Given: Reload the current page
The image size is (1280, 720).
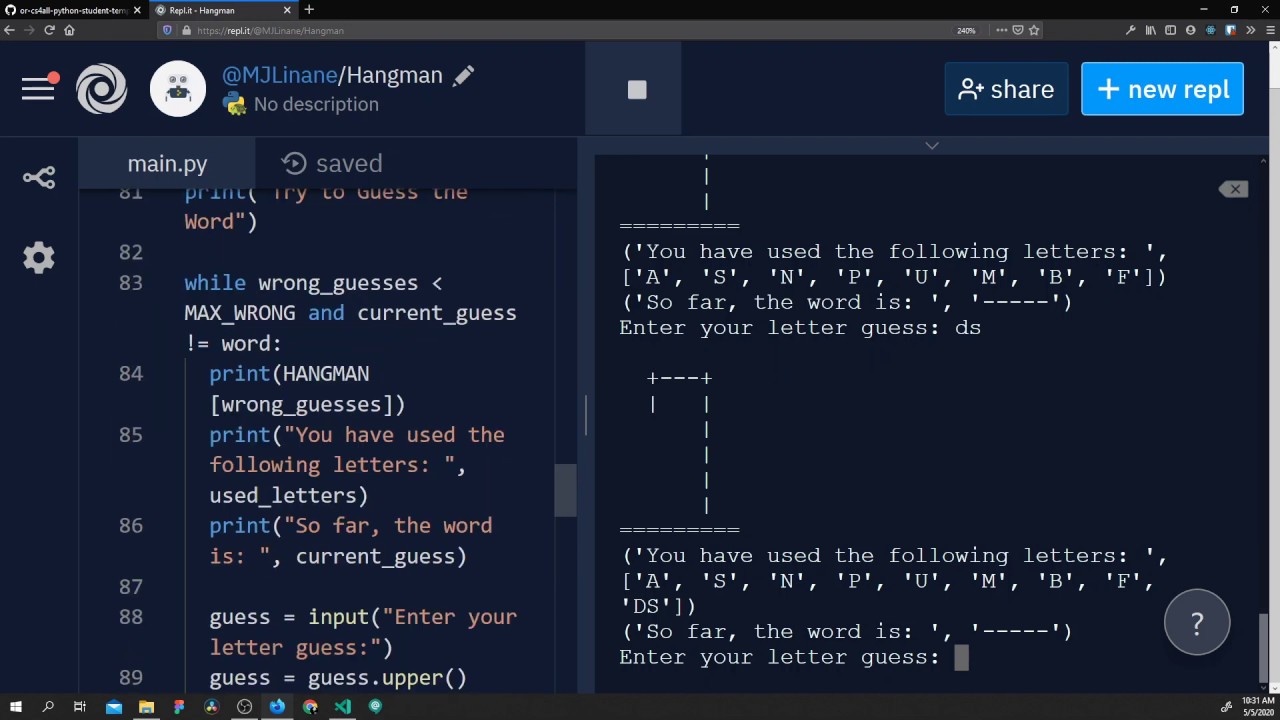Looking at the screenshot, I should pyautogui.click(x=49, y=30).
